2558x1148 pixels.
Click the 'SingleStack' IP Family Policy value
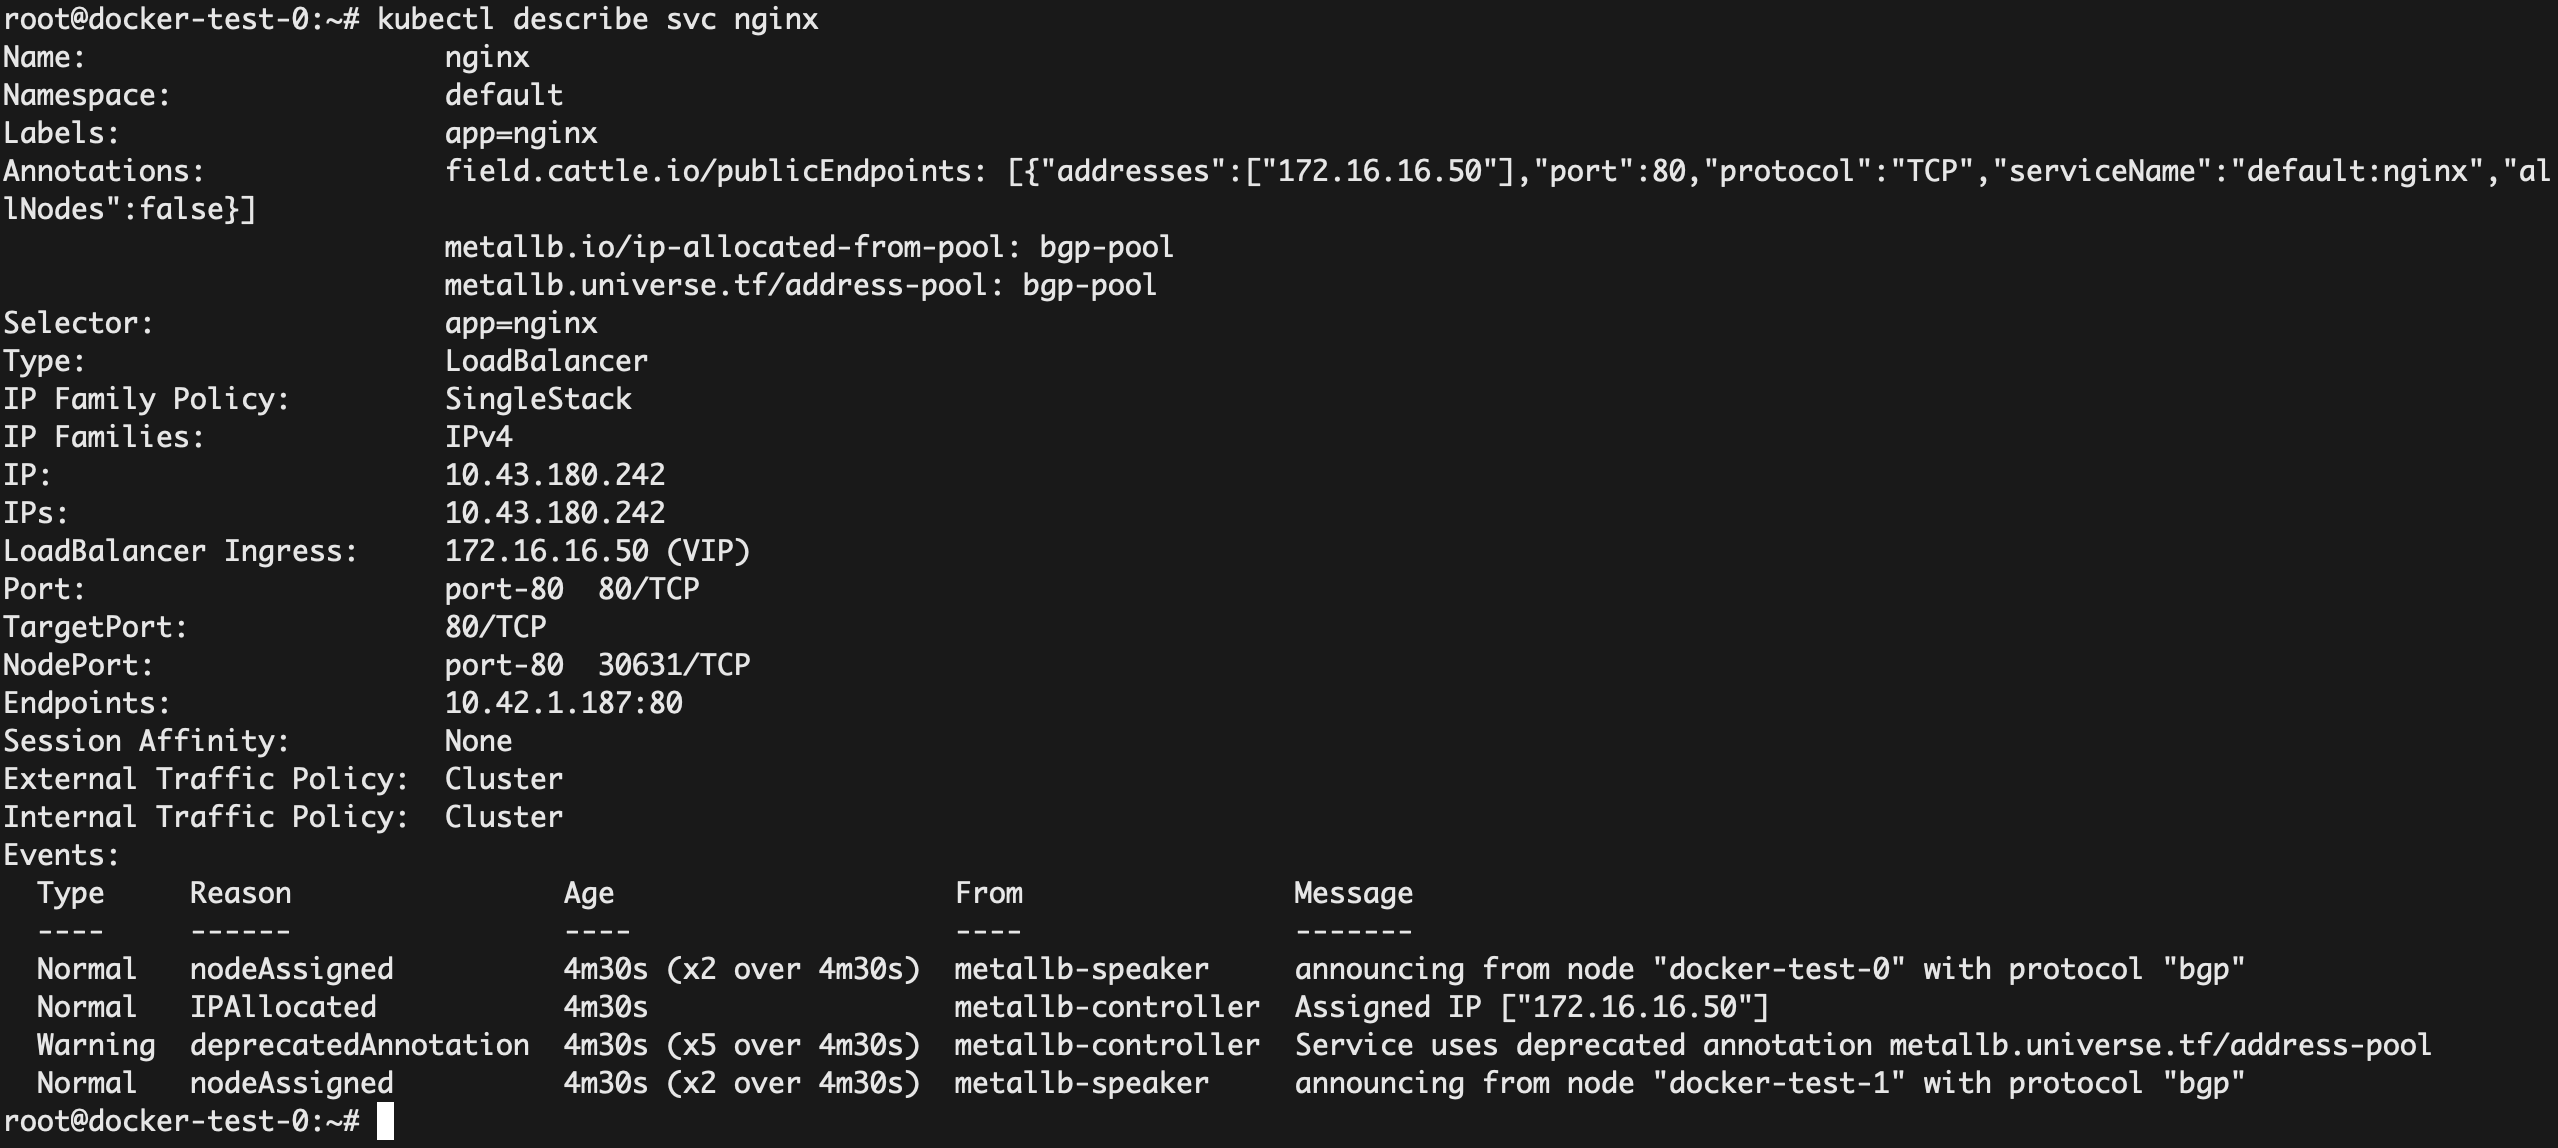click(x=538, y=399)
